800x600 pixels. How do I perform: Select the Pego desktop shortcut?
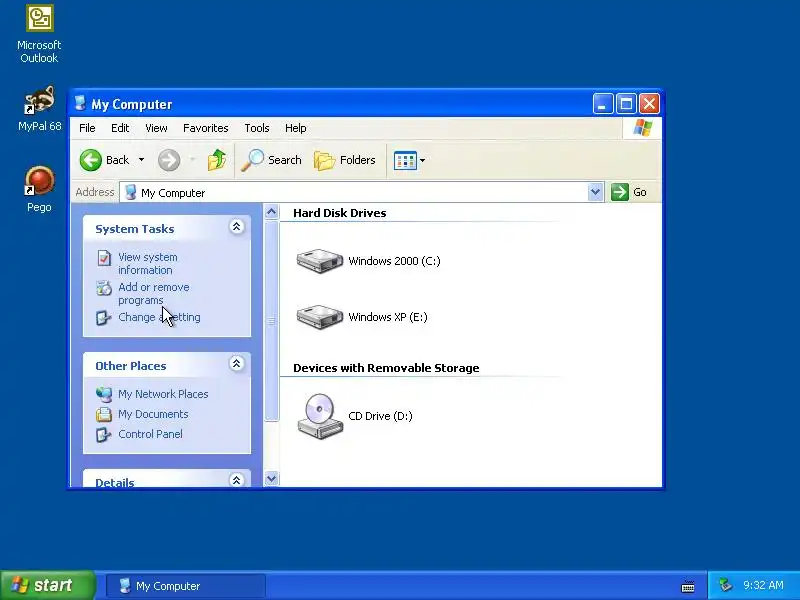pyautogui.click(x=39, y=189)
